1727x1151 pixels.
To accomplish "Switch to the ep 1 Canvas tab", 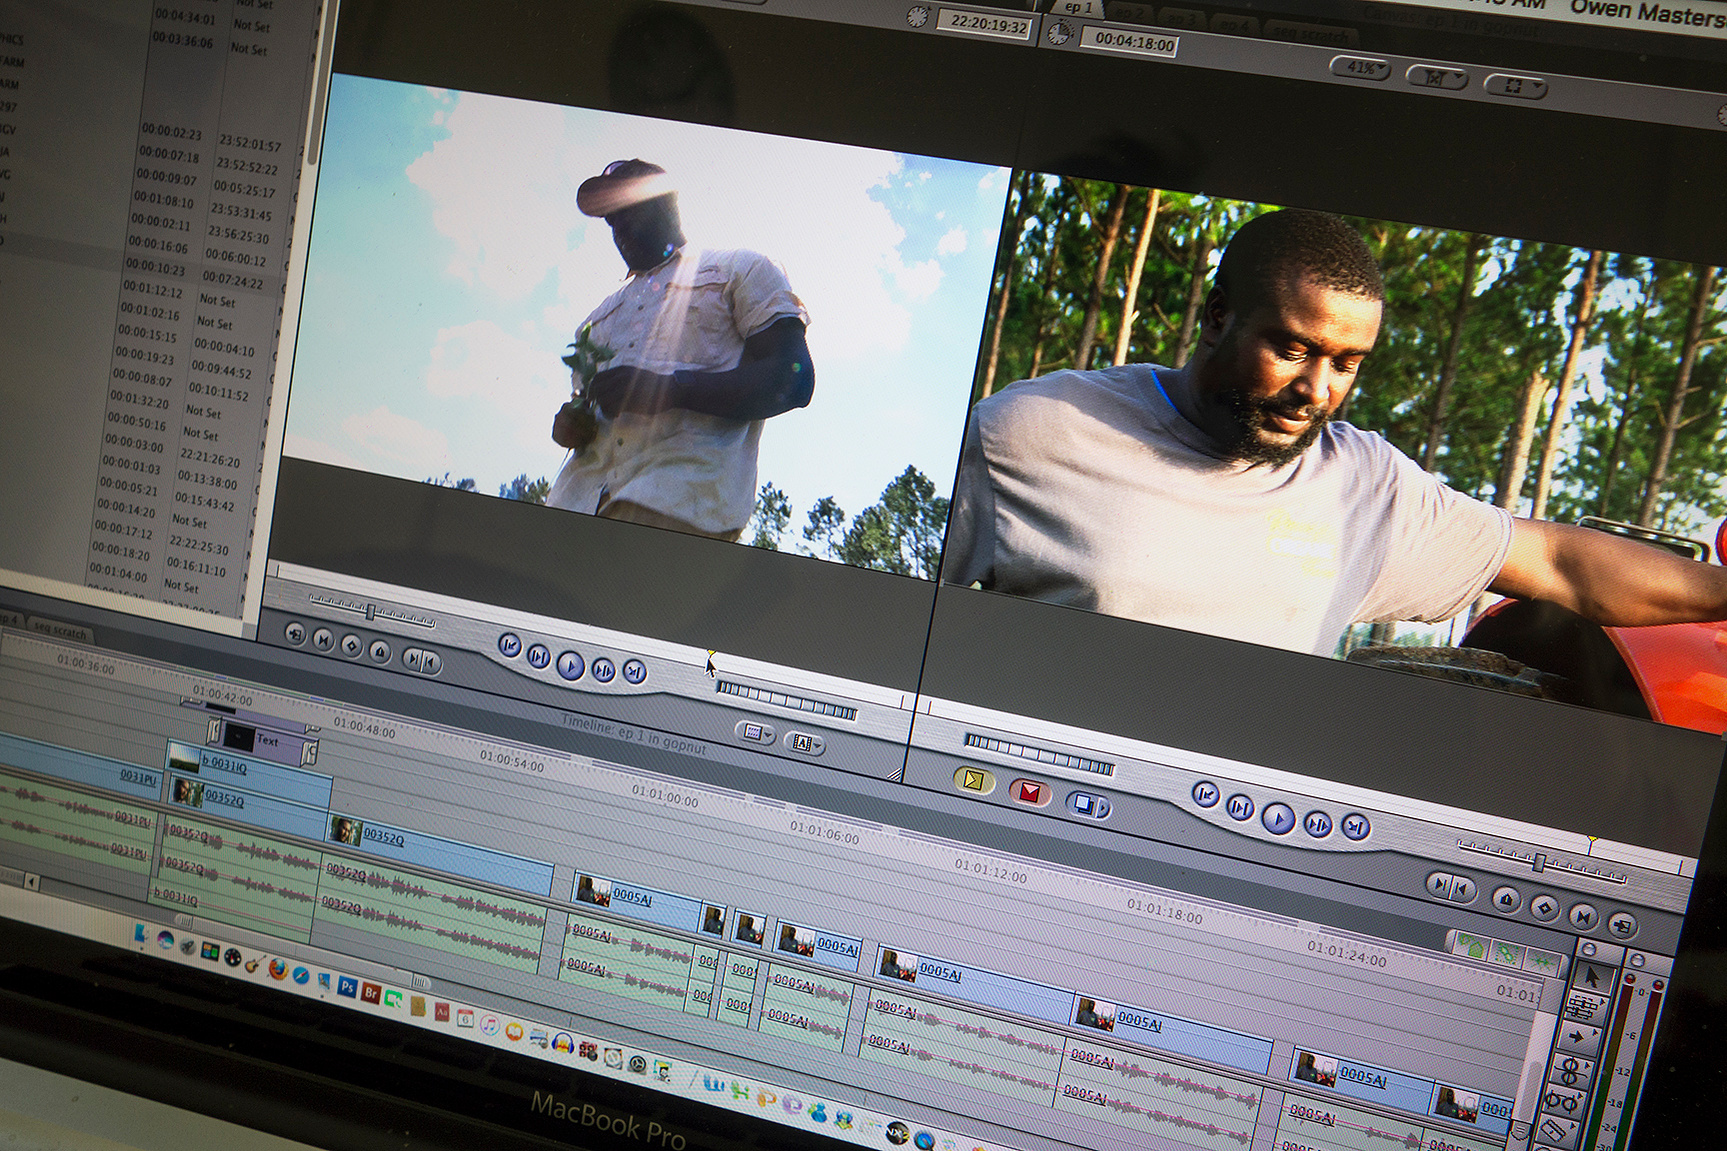I will (1078, 7).
